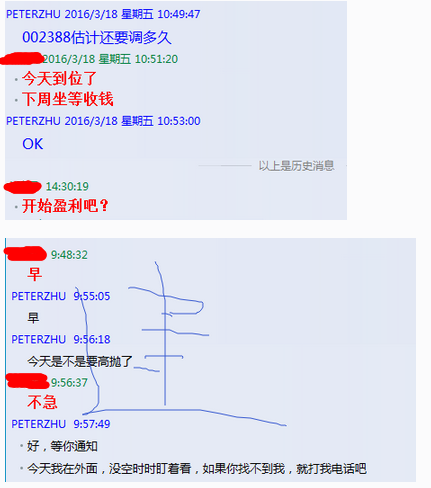Image resolution: width=431 pixels, height=488 pixels.
Task: Click the PETERZHU header stamped 9:57:49
Action: coord(61,424)
